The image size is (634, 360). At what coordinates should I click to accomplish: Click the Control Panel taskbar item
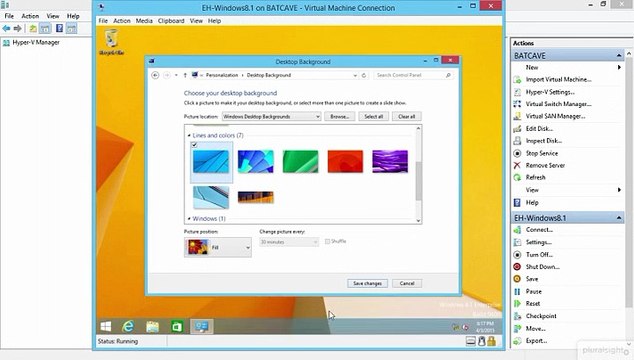(x=201, y=326)
